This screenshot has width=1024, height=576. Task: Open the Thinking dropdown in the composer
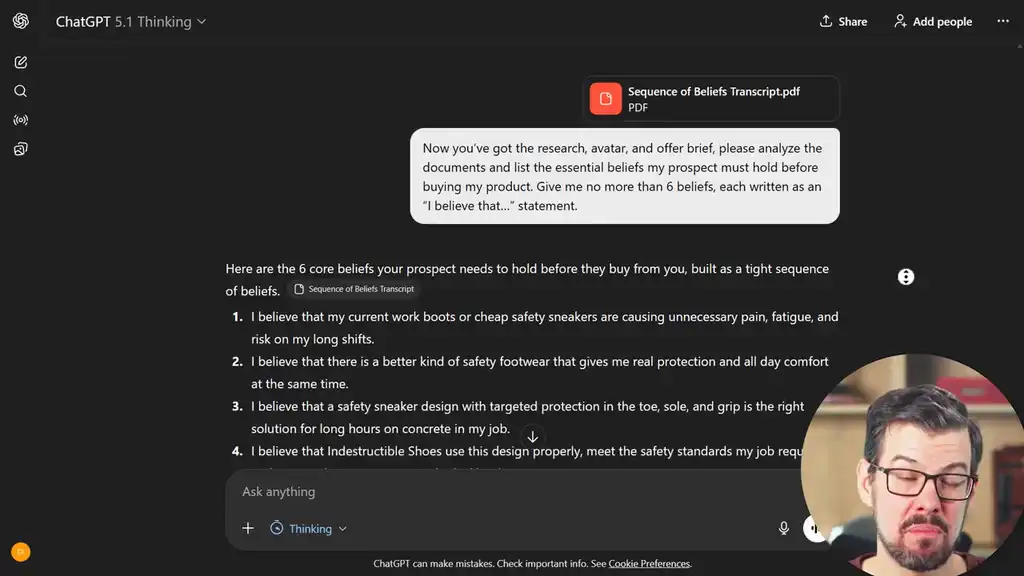click(x=309, y=528)
